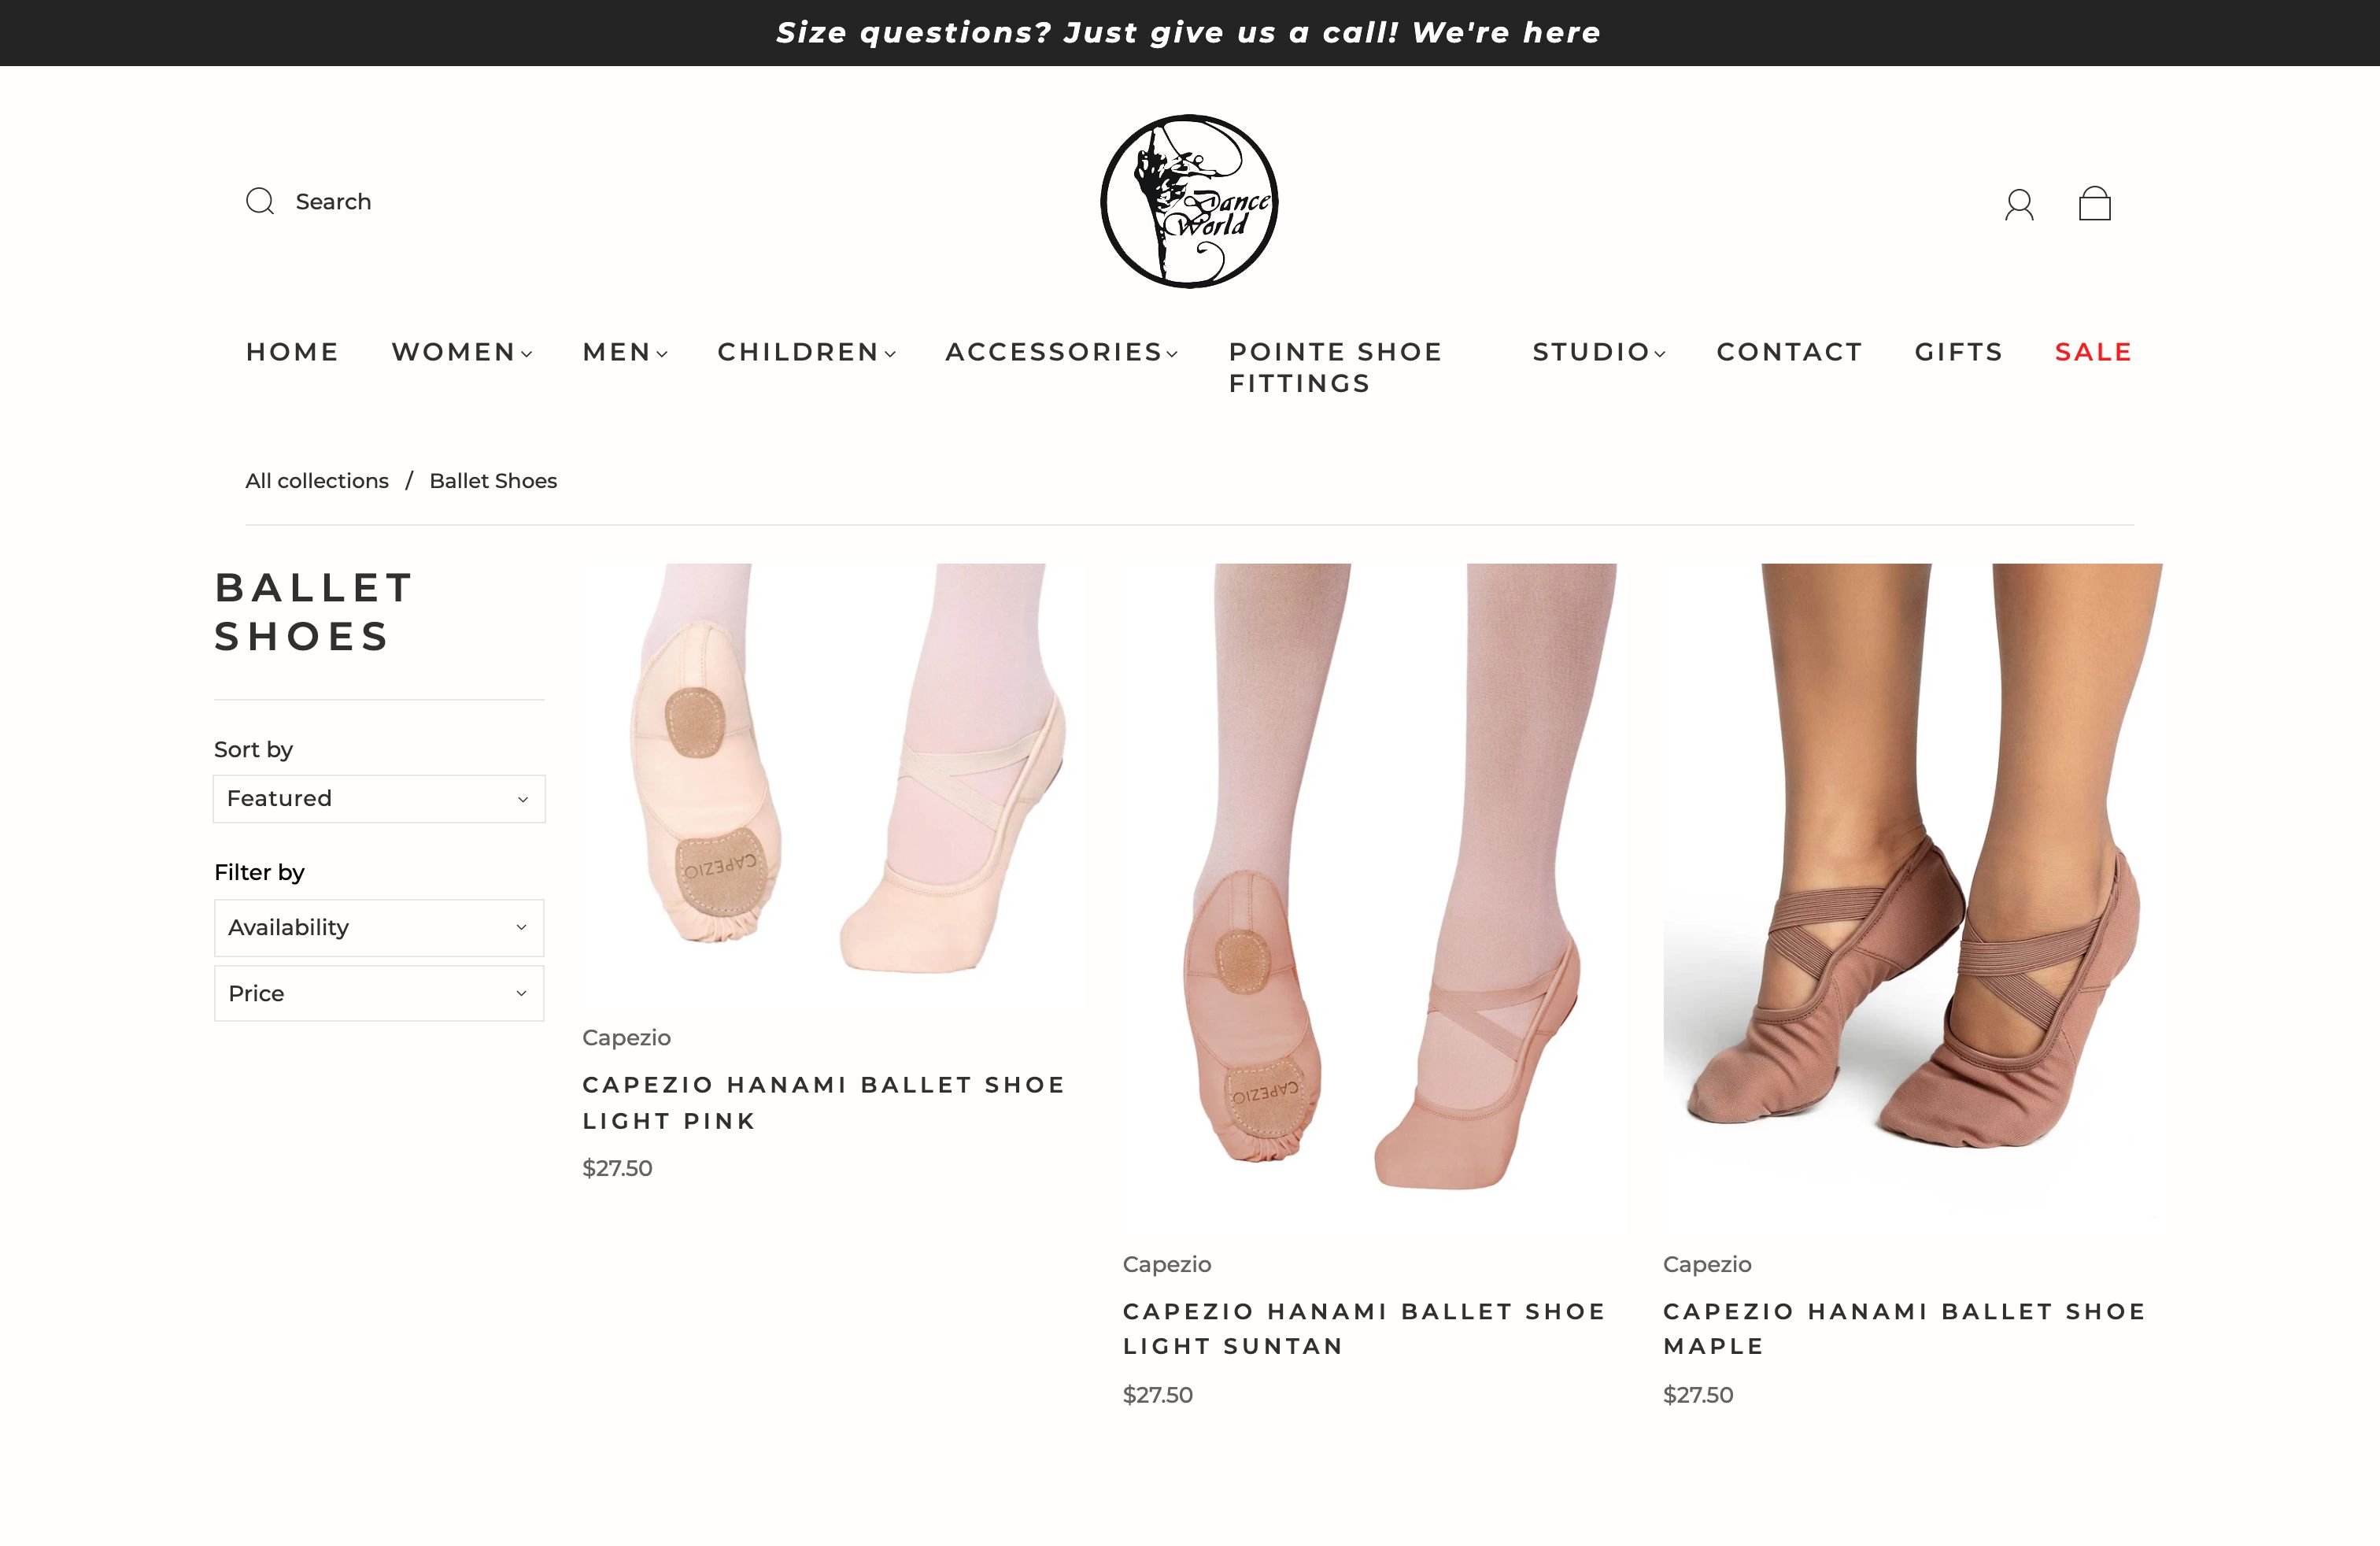
Task: Expand the Accessories menu
Action: tap(1061, 352)
